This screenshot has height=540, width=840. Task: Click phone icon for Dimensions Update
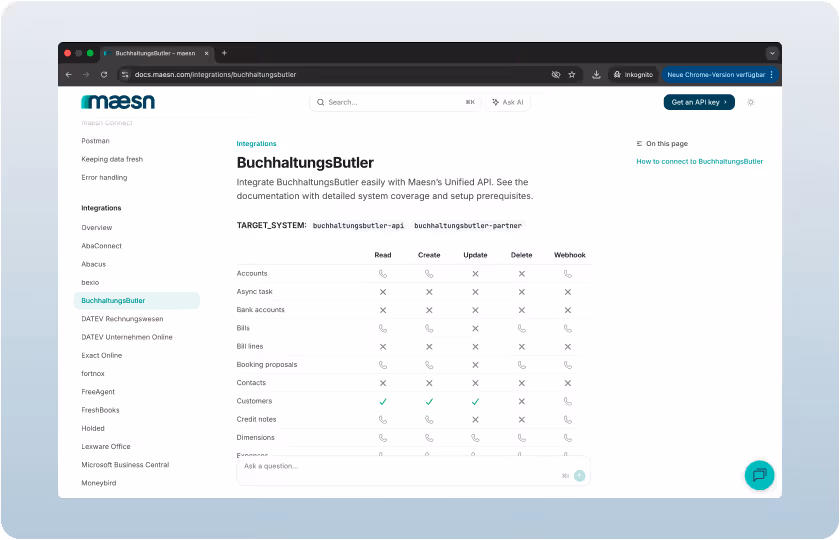(475, 438)
